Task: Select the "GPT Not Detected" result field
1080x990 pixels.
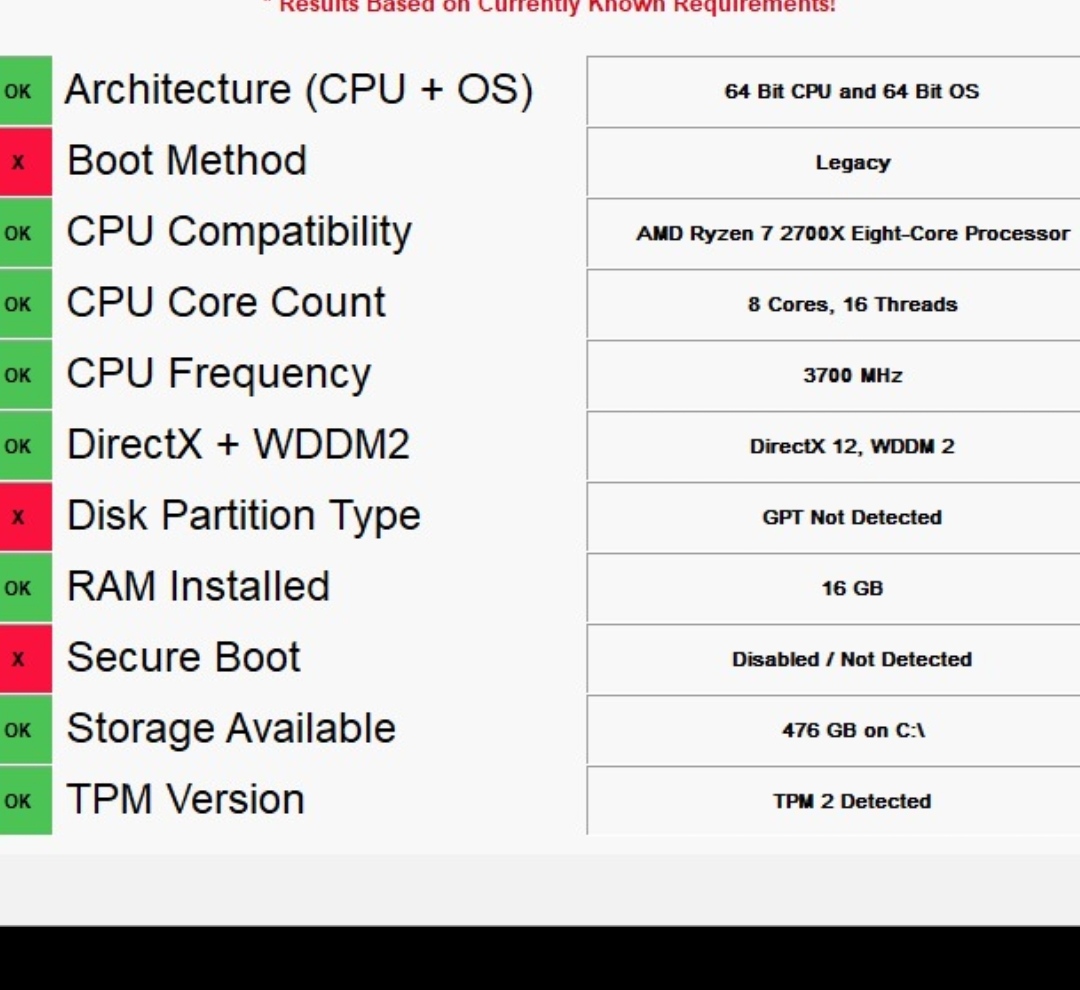Action: [852, 517]
